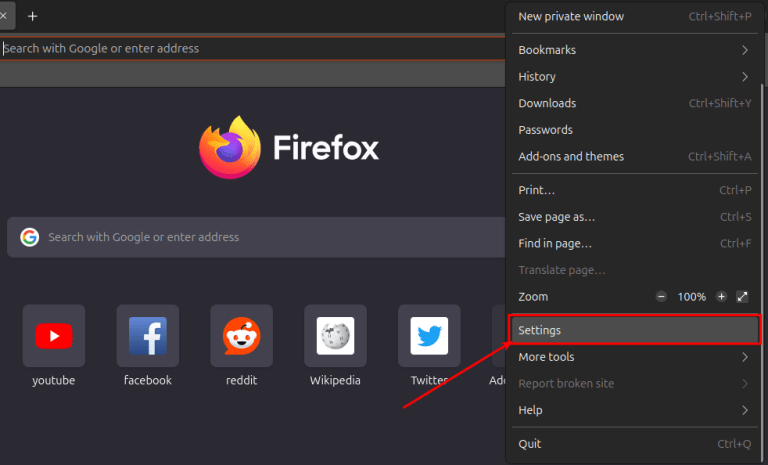Expand the Bookmarks submenu
768x465 pixels.
pyautogui.click(x=634, y=50)
